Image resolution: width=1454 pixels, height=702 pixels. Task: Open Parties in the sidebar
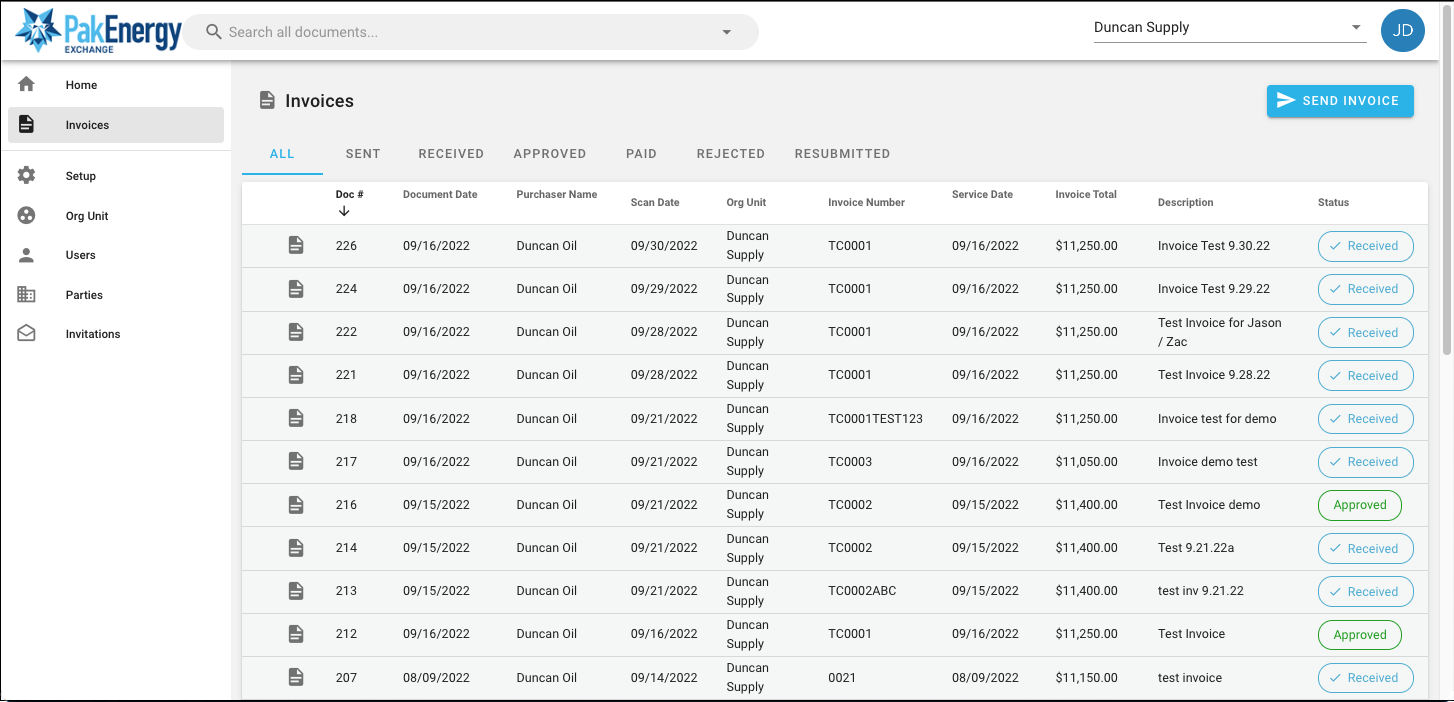[116, 295]
